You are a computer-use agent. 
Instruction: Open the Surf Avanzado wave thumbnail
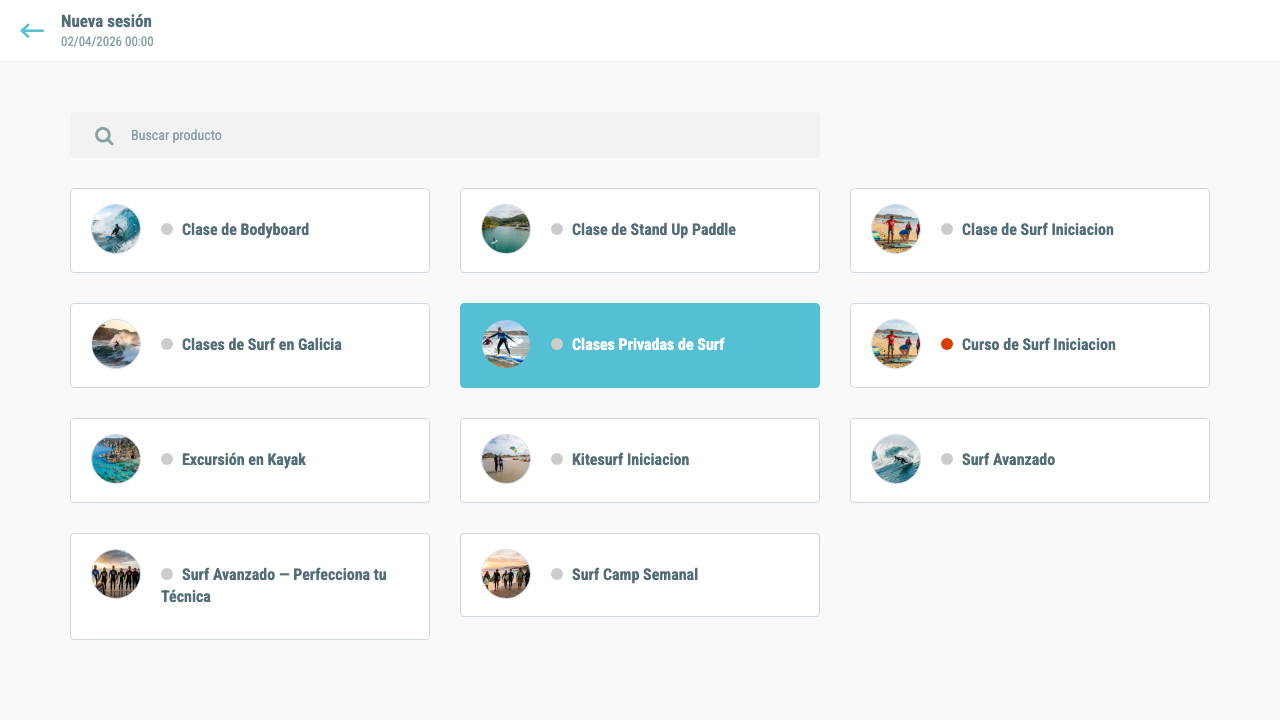896,459
